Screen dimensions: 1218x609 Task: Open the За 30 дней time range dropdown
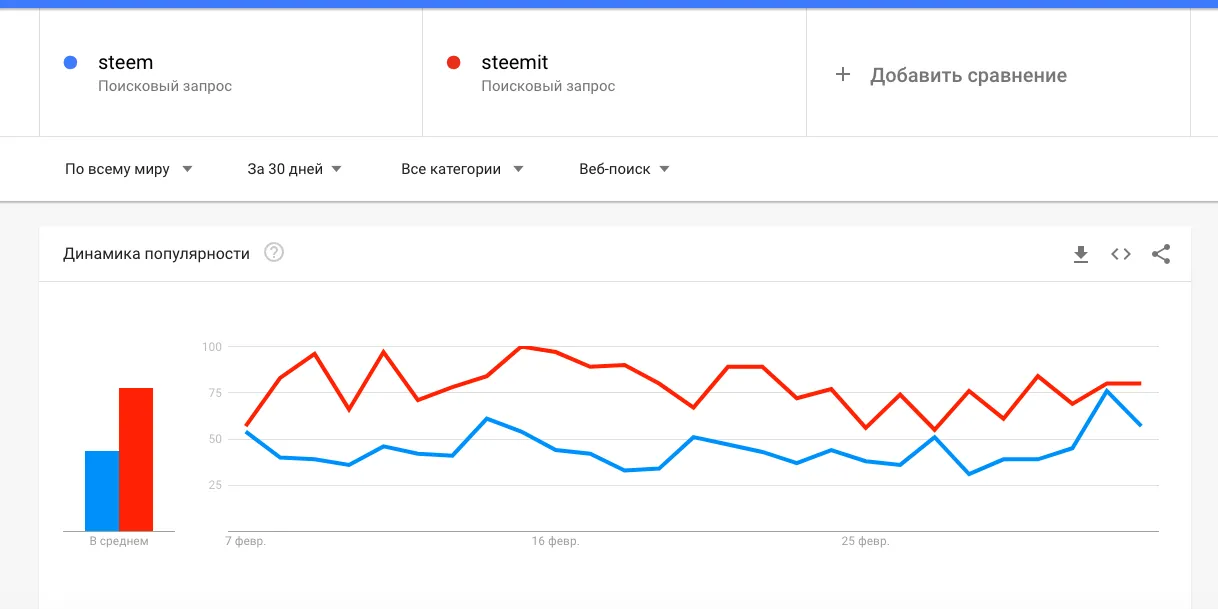[295, 169]
